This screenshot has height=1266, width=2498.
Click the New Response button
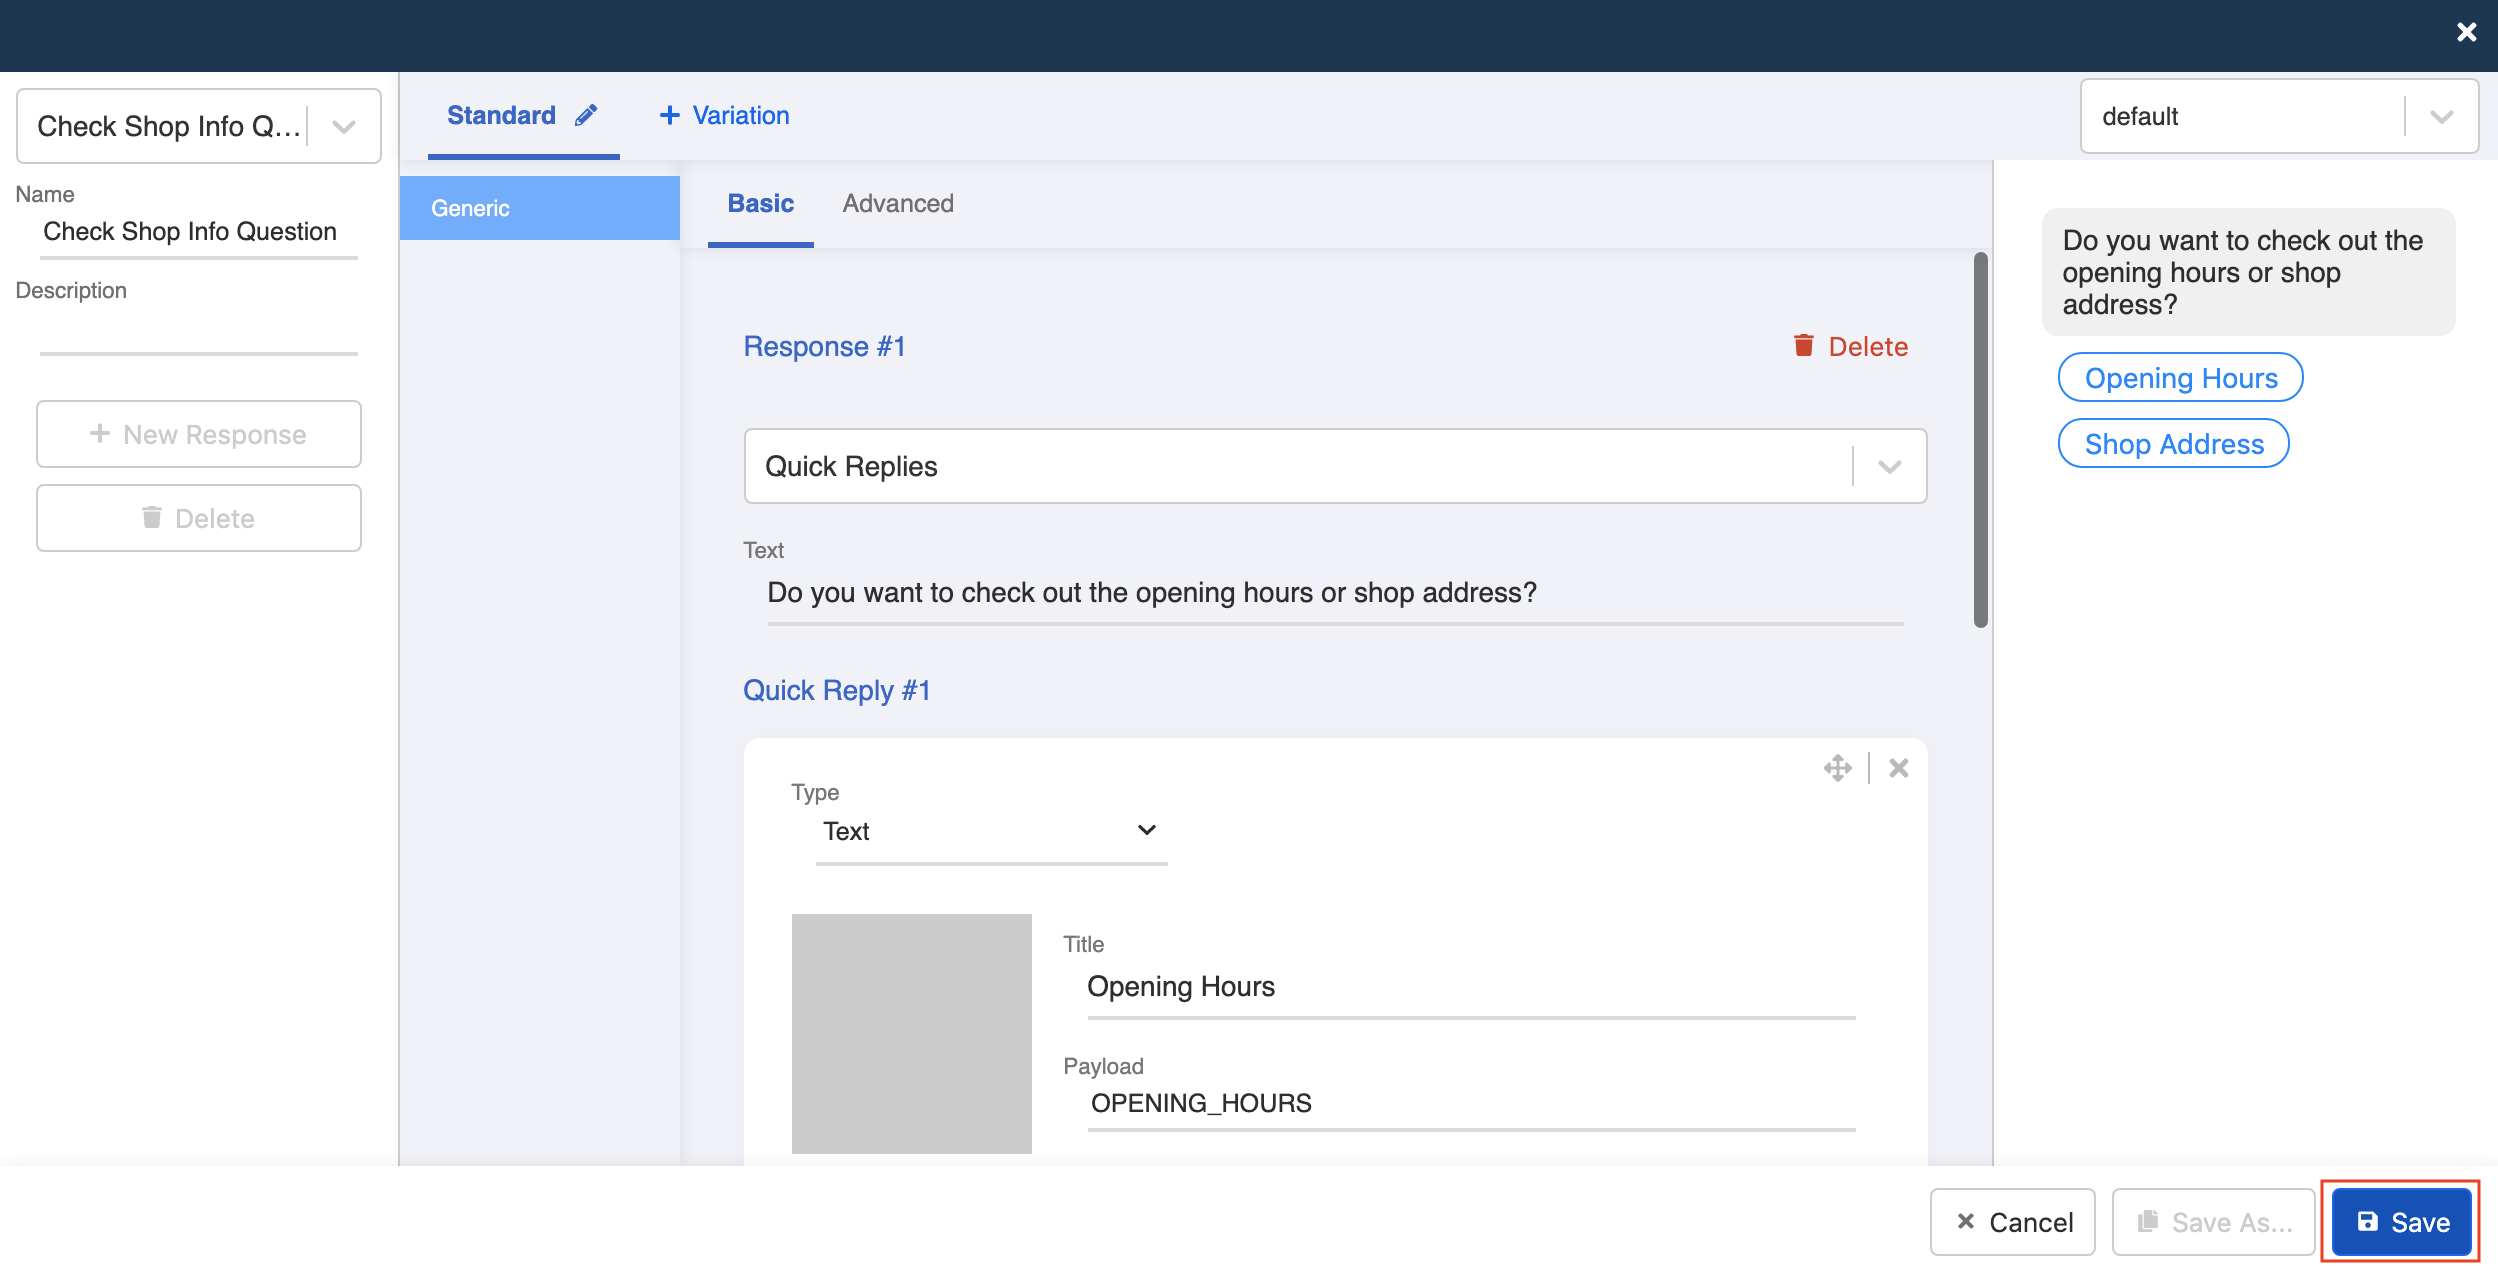(198, 434)
